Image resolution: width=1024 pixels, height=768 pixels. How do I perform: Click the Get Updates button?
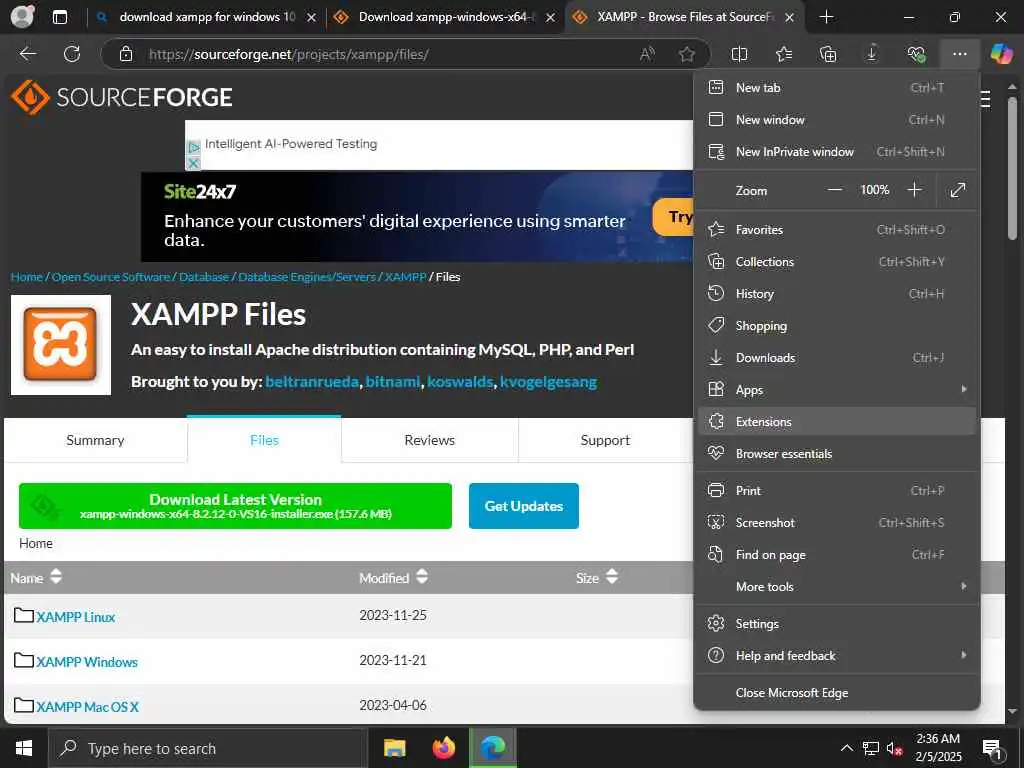(524, 506)
